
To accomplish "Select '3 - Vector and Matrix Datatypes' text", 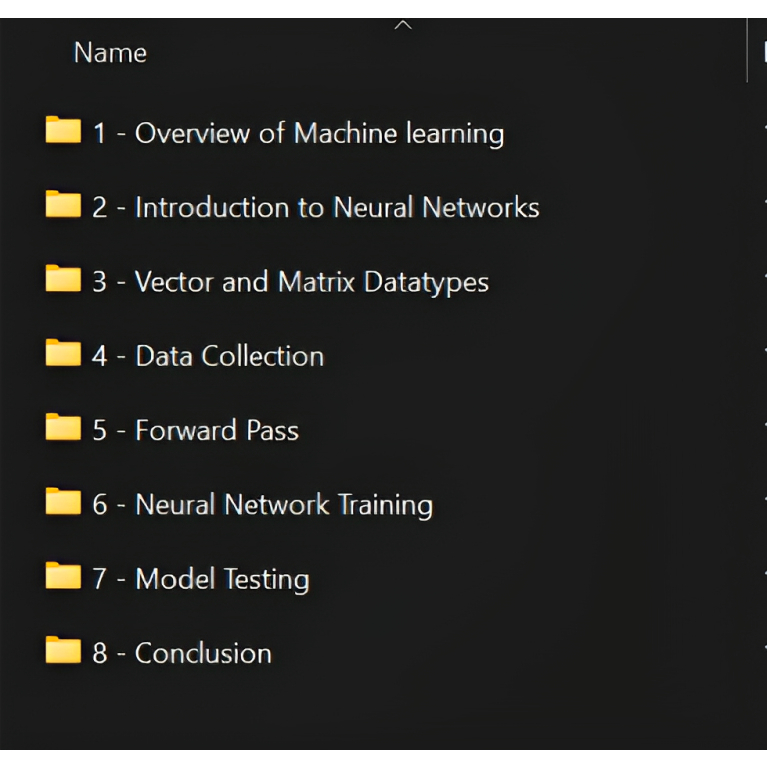I will [290, 282].
